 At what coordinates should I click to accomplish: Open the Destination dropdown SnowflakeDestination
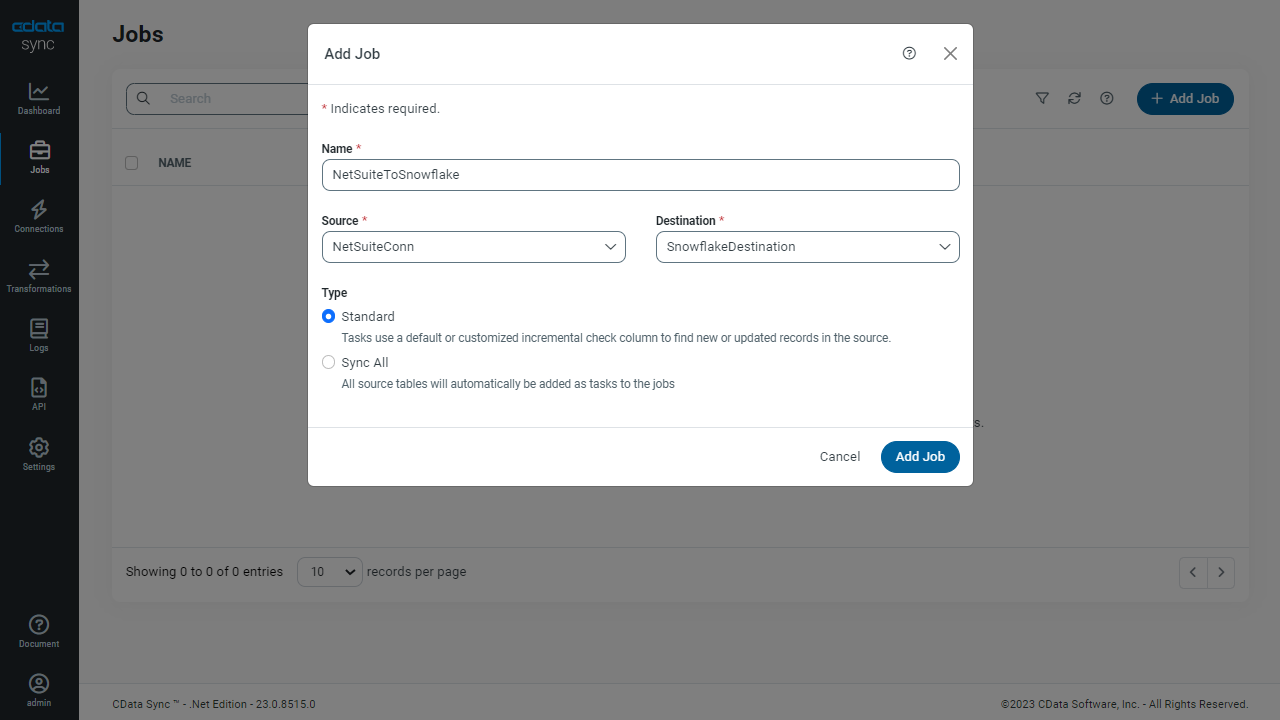click(807, 247)
